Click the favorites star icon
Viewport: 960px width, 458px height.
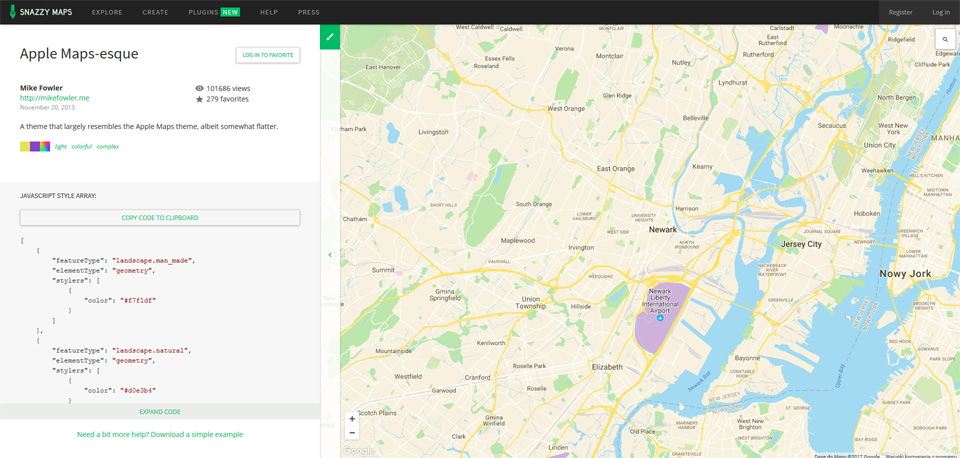(199, 99)
